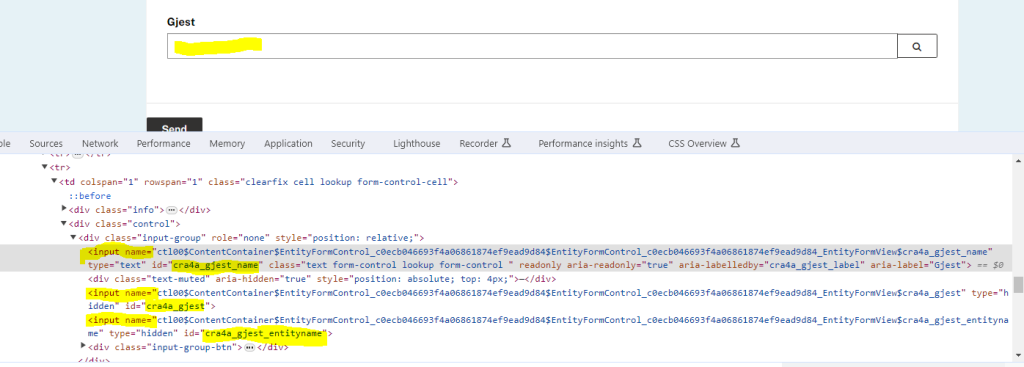1024x367 pixels.
Task: Switch to the Lighthouse tab
Action: point(417,144)
